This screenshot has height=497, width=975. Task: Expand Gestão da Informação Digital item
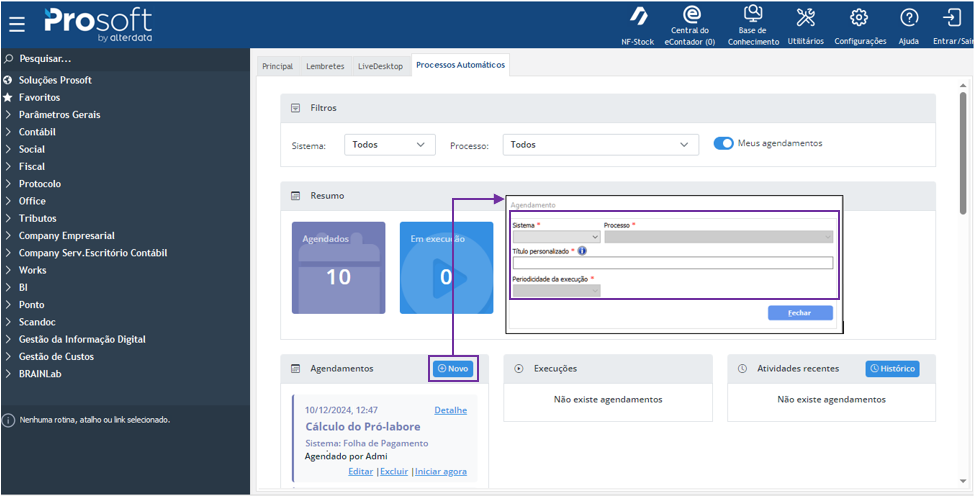coord(8,340)
